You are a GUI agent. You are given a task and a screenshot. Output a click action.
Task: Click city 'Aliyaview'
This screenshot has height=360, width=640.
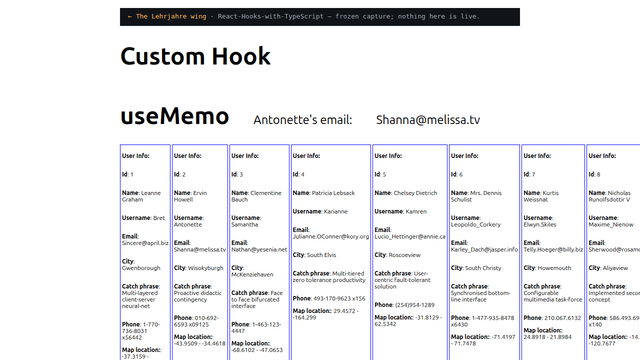[x=616, y=268]
